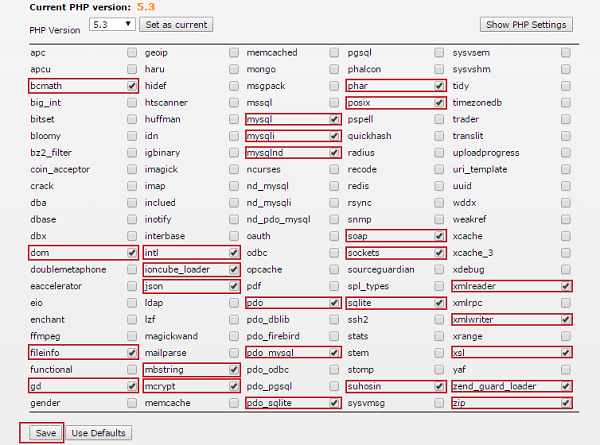Disable the zip extension checkbox
This screenshot has width=600, height=445.
(x=566, y=403)
